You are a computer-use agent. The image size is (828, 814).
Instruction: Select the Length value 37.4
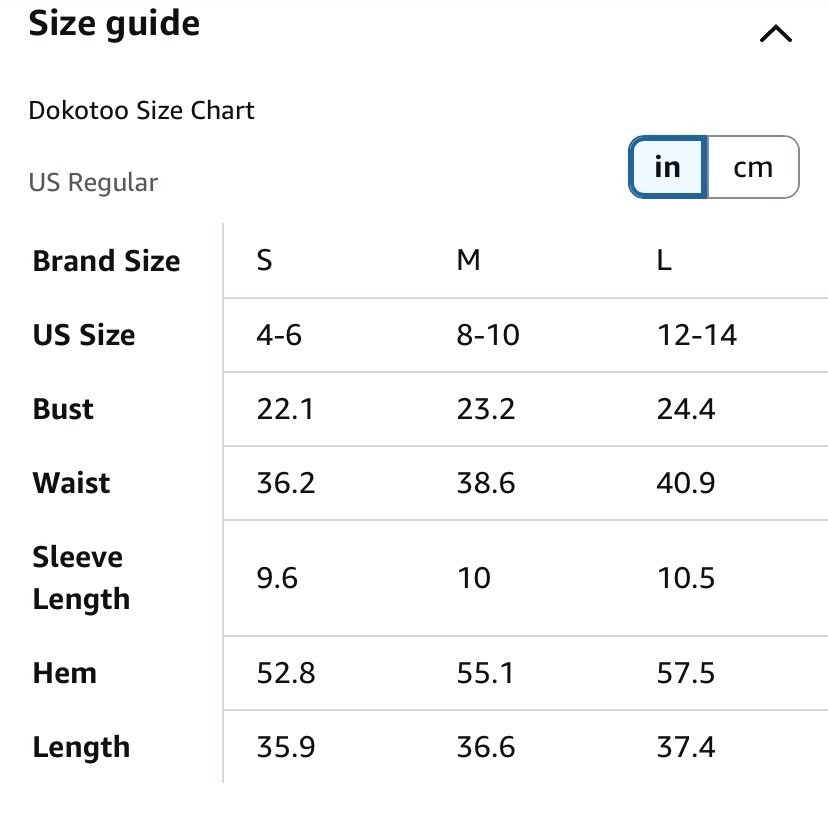click(x=686, y=747)
